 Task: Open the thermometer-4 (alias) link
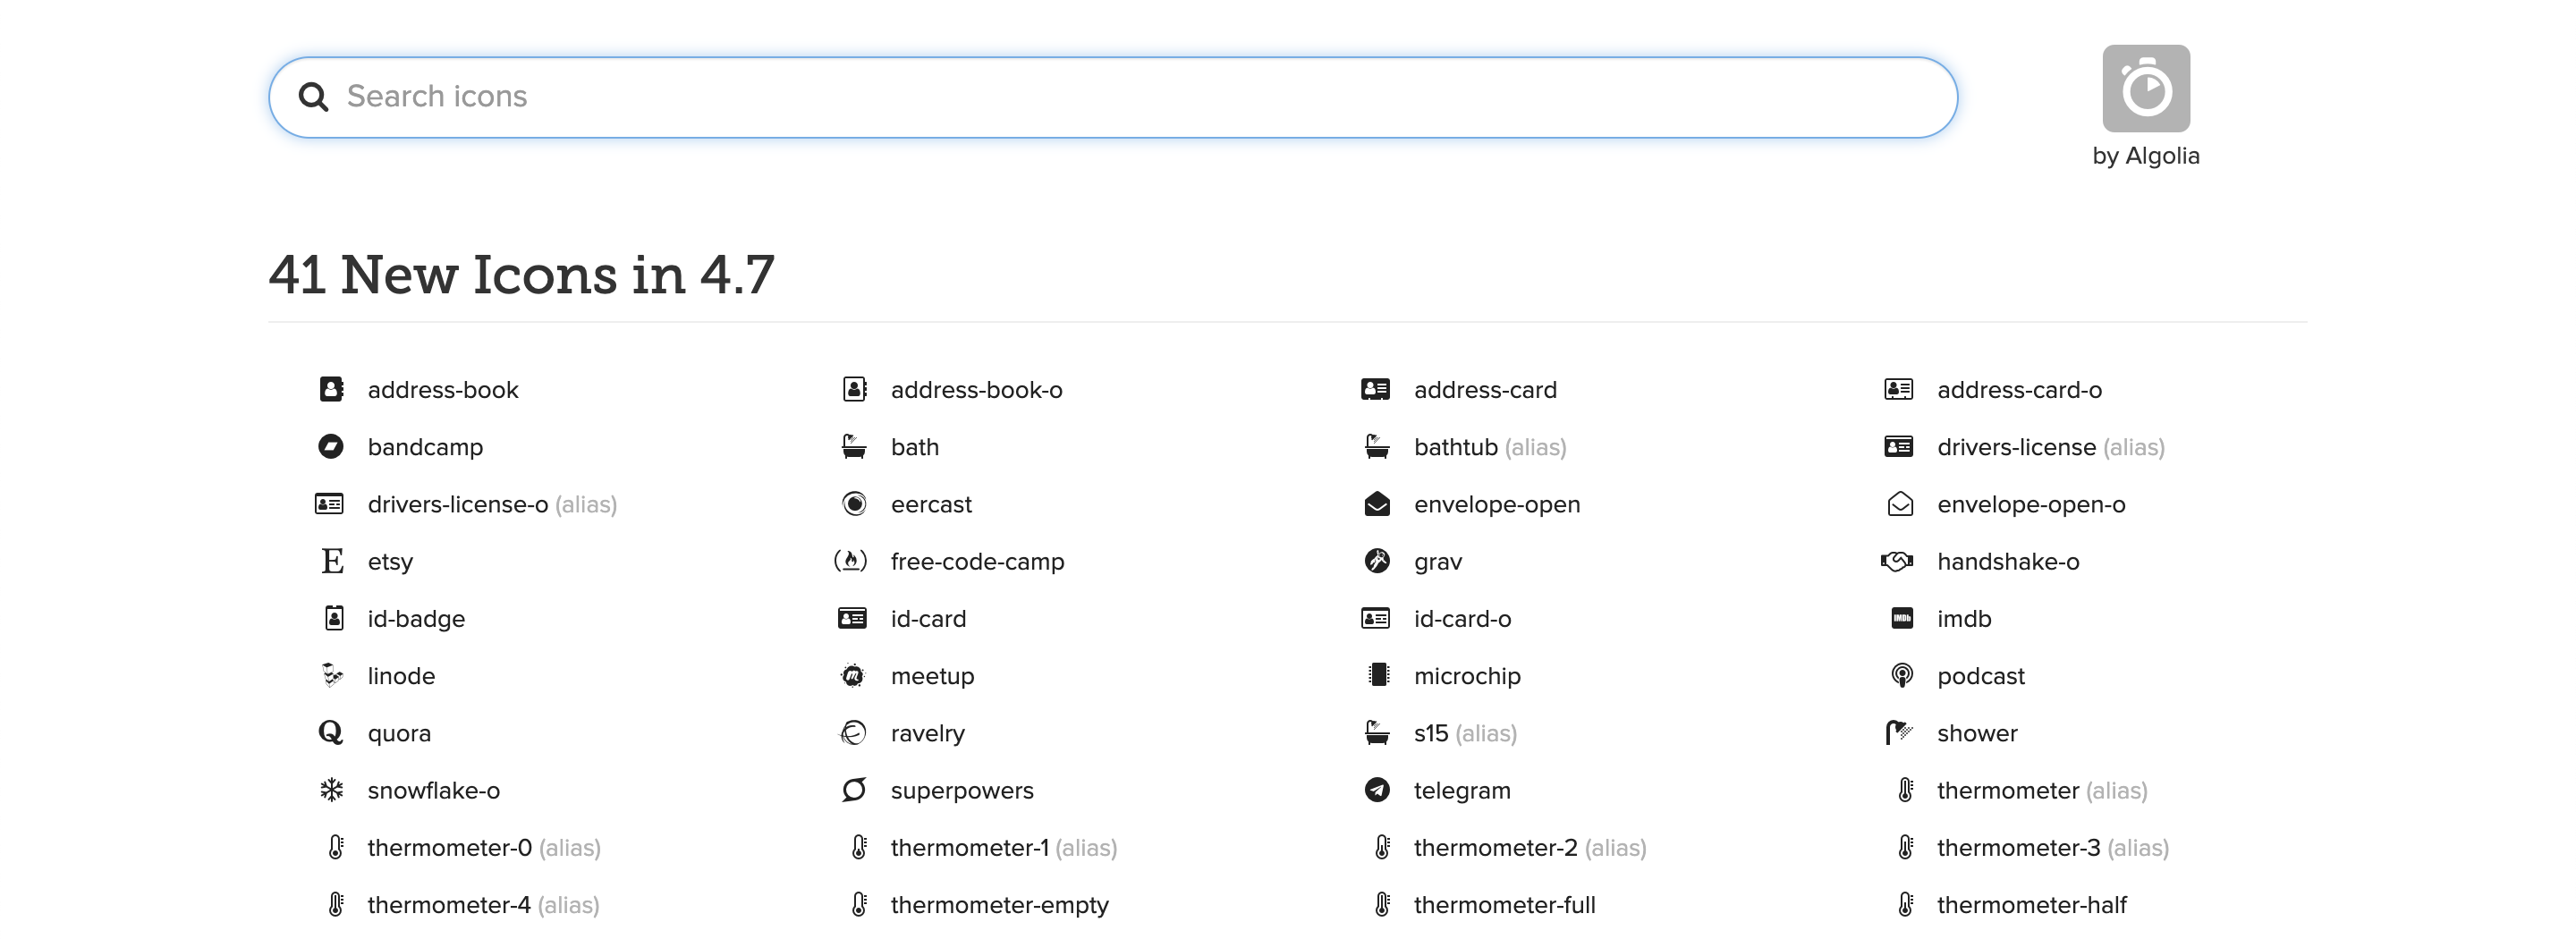483,905
